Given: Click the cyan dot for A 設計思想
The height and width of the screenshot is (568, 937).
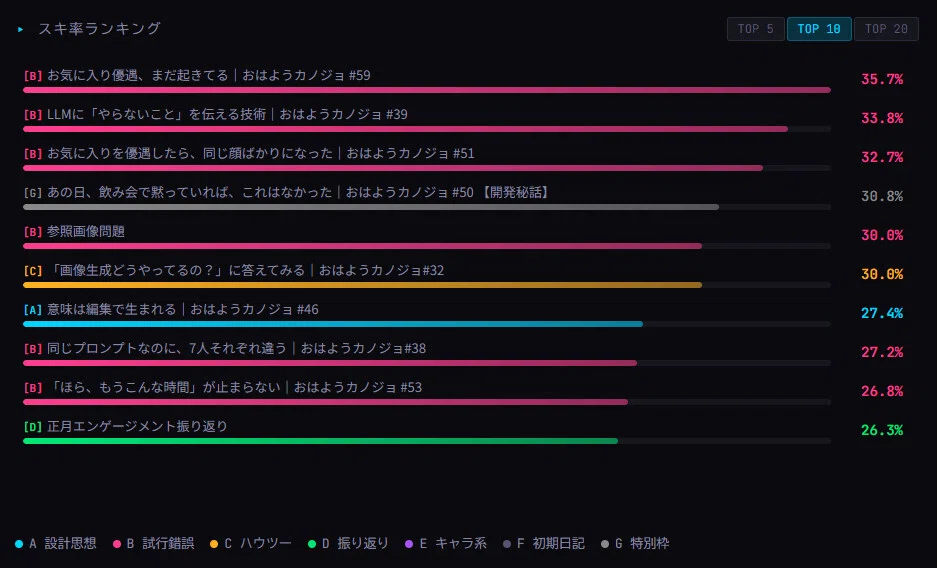Looking at the screenshot, I should (19, 544).
